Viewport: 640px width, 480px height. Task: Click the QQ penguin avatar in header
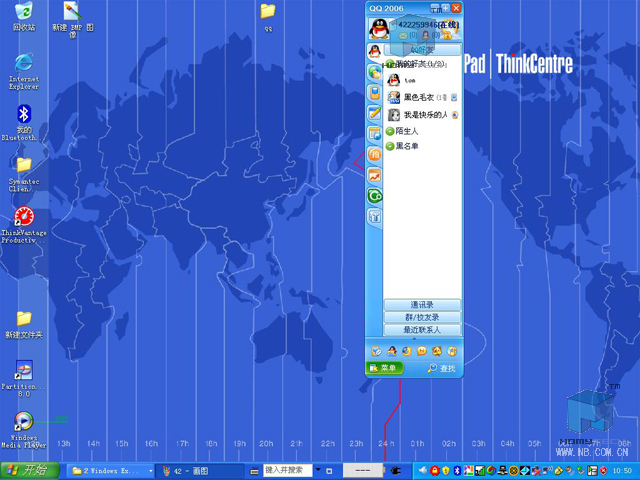381,29
